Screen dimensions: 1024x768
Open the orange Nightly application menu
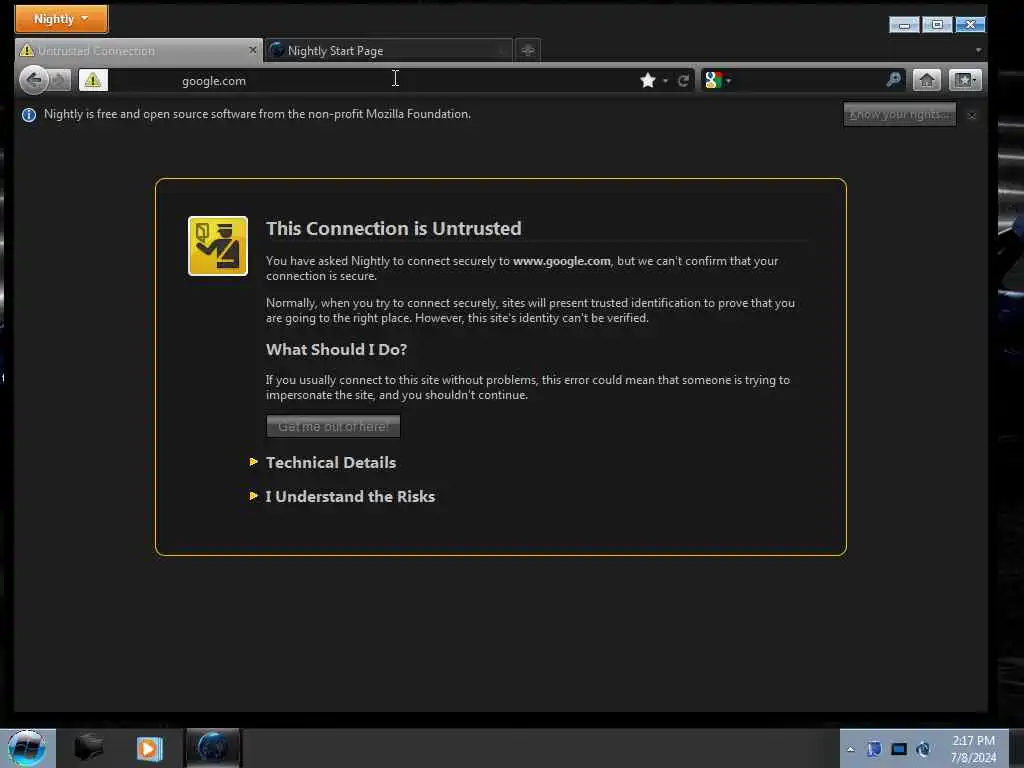61,19
